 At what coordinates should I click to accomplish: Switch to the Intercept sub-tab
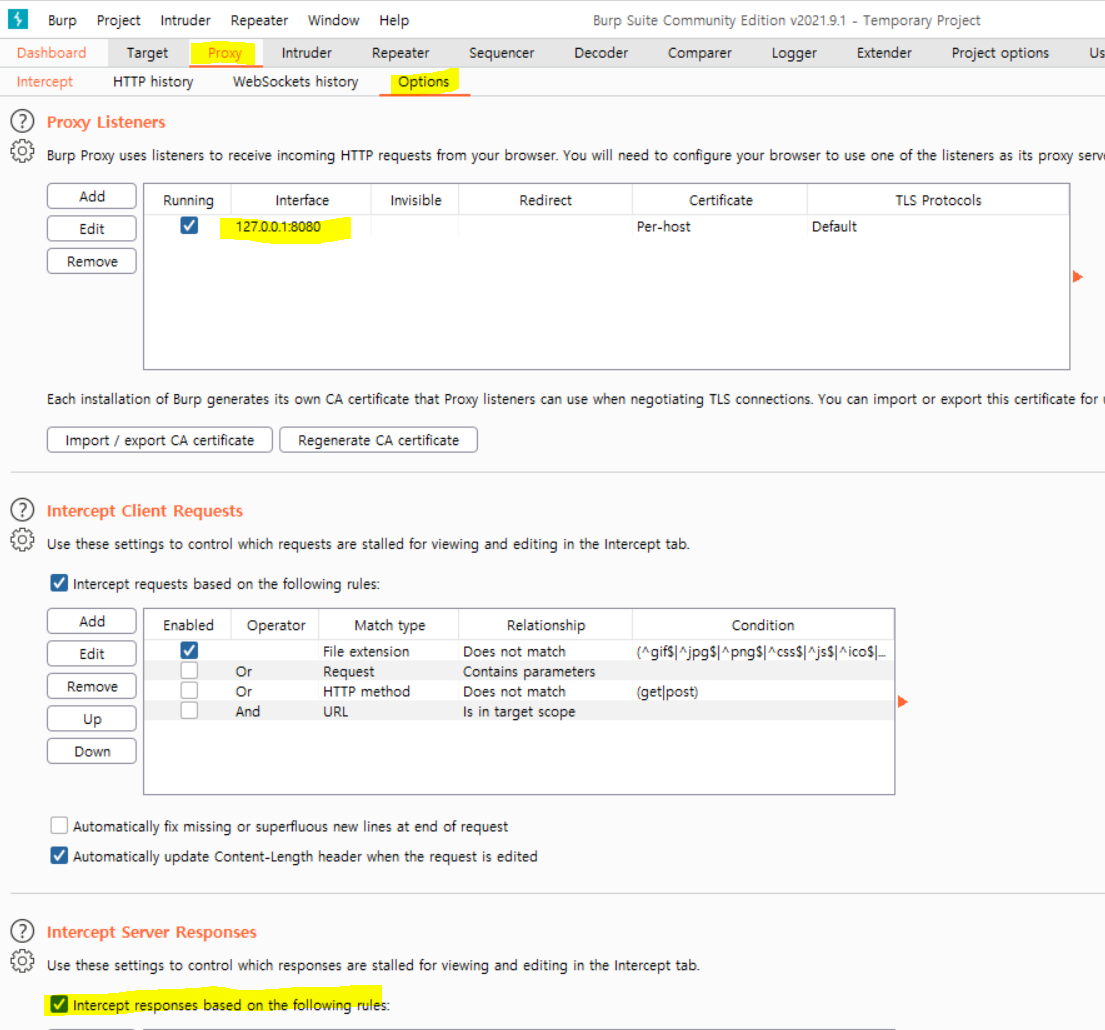(44, 82)
